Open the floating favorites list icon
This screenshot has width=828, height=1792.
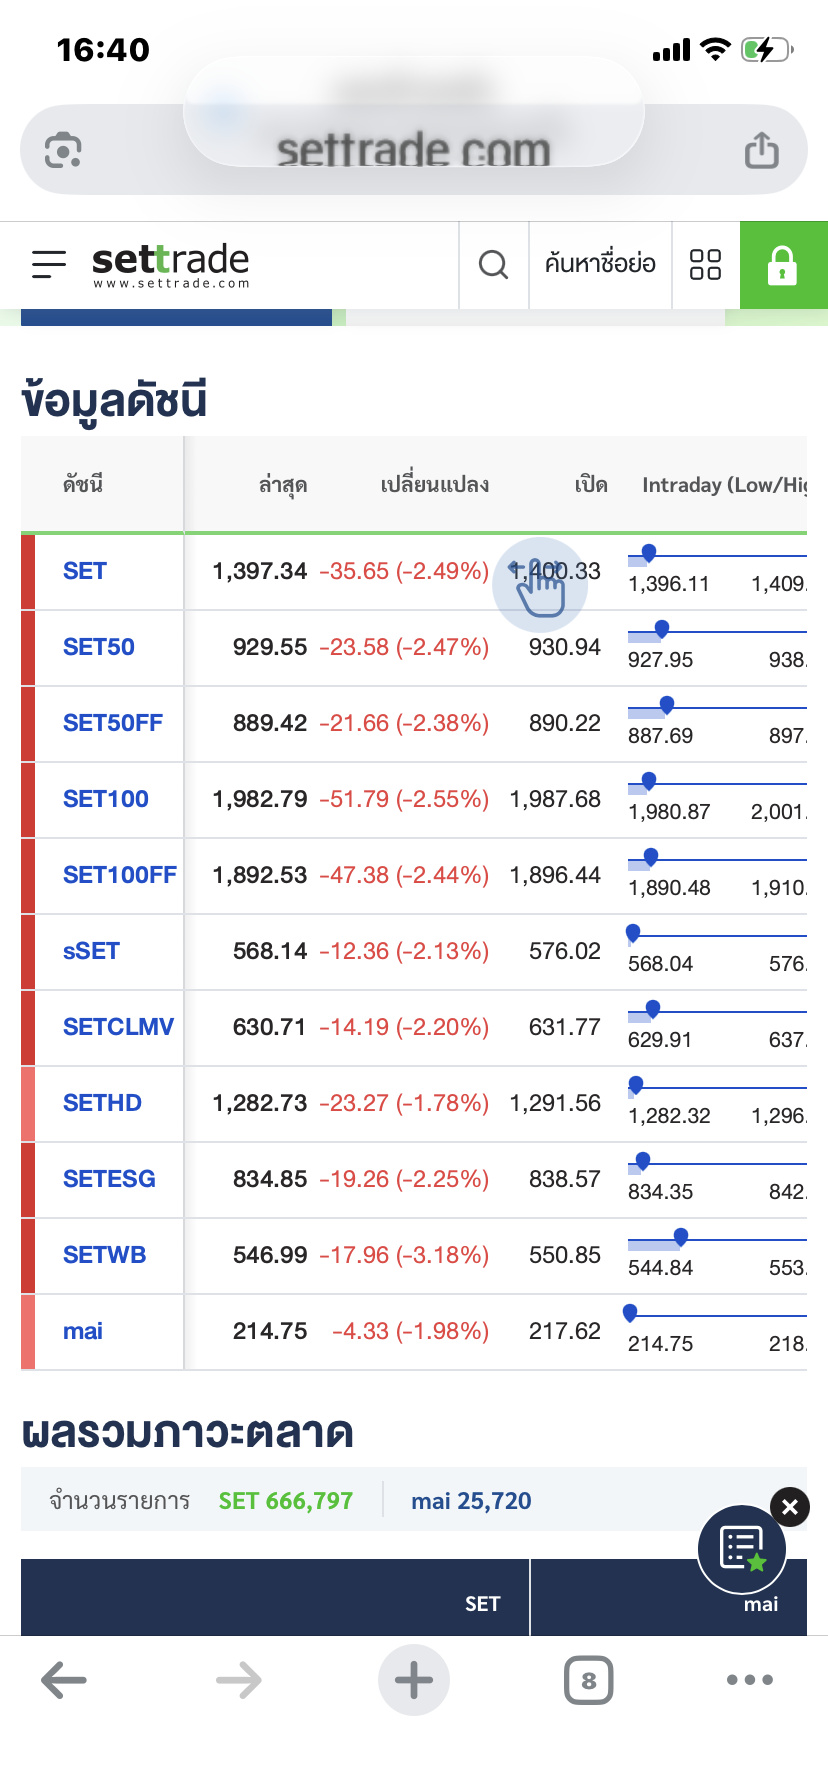point(742,1549)
